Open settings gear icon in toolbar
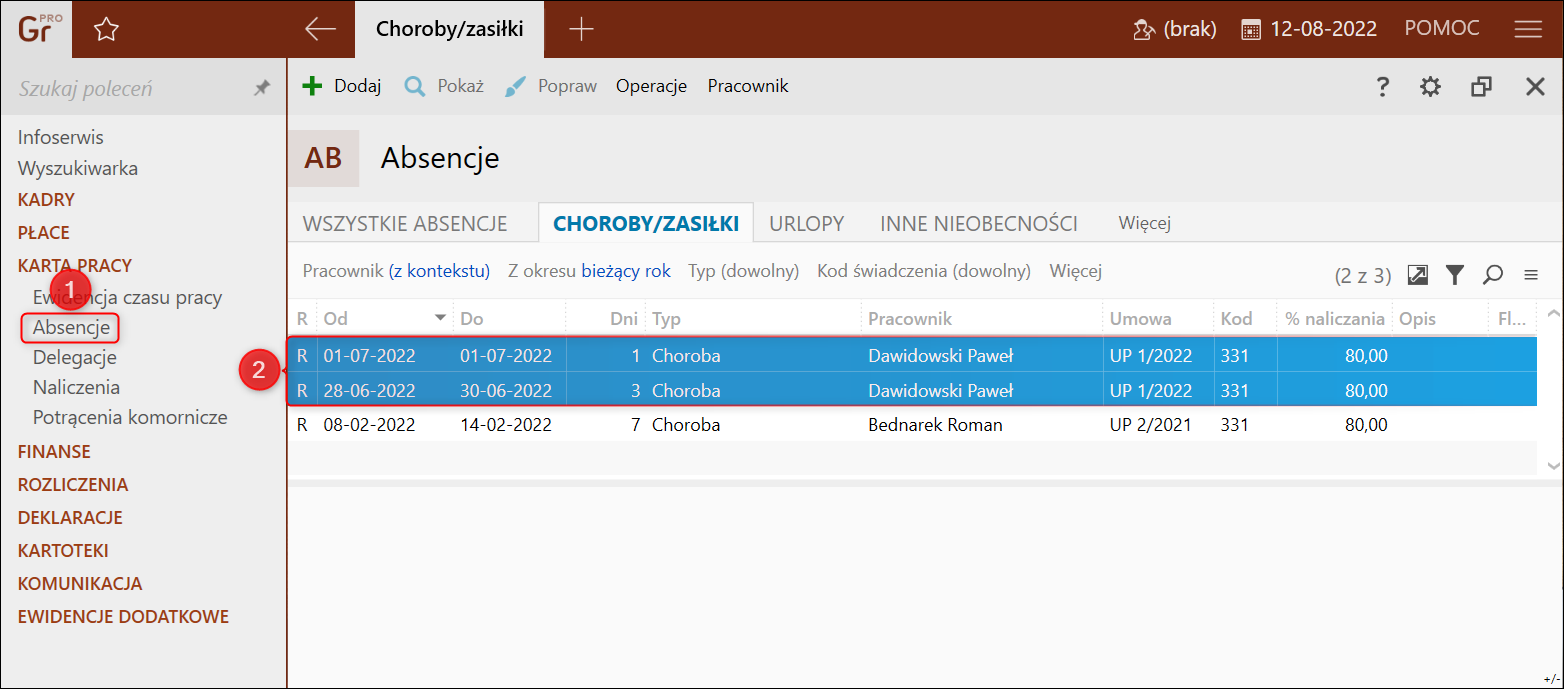 pos(1431,87)
